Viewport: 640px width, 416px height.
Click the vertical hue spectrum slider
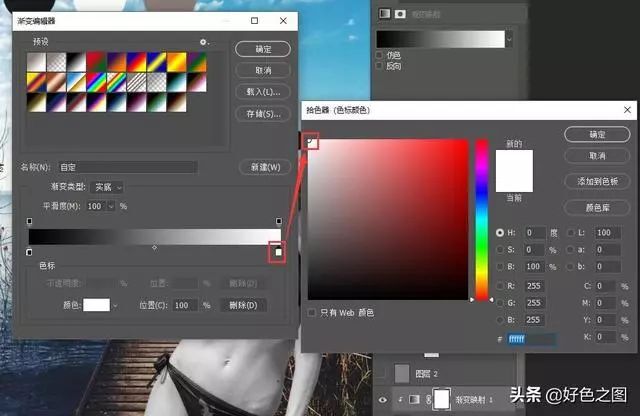coord(482,218)
